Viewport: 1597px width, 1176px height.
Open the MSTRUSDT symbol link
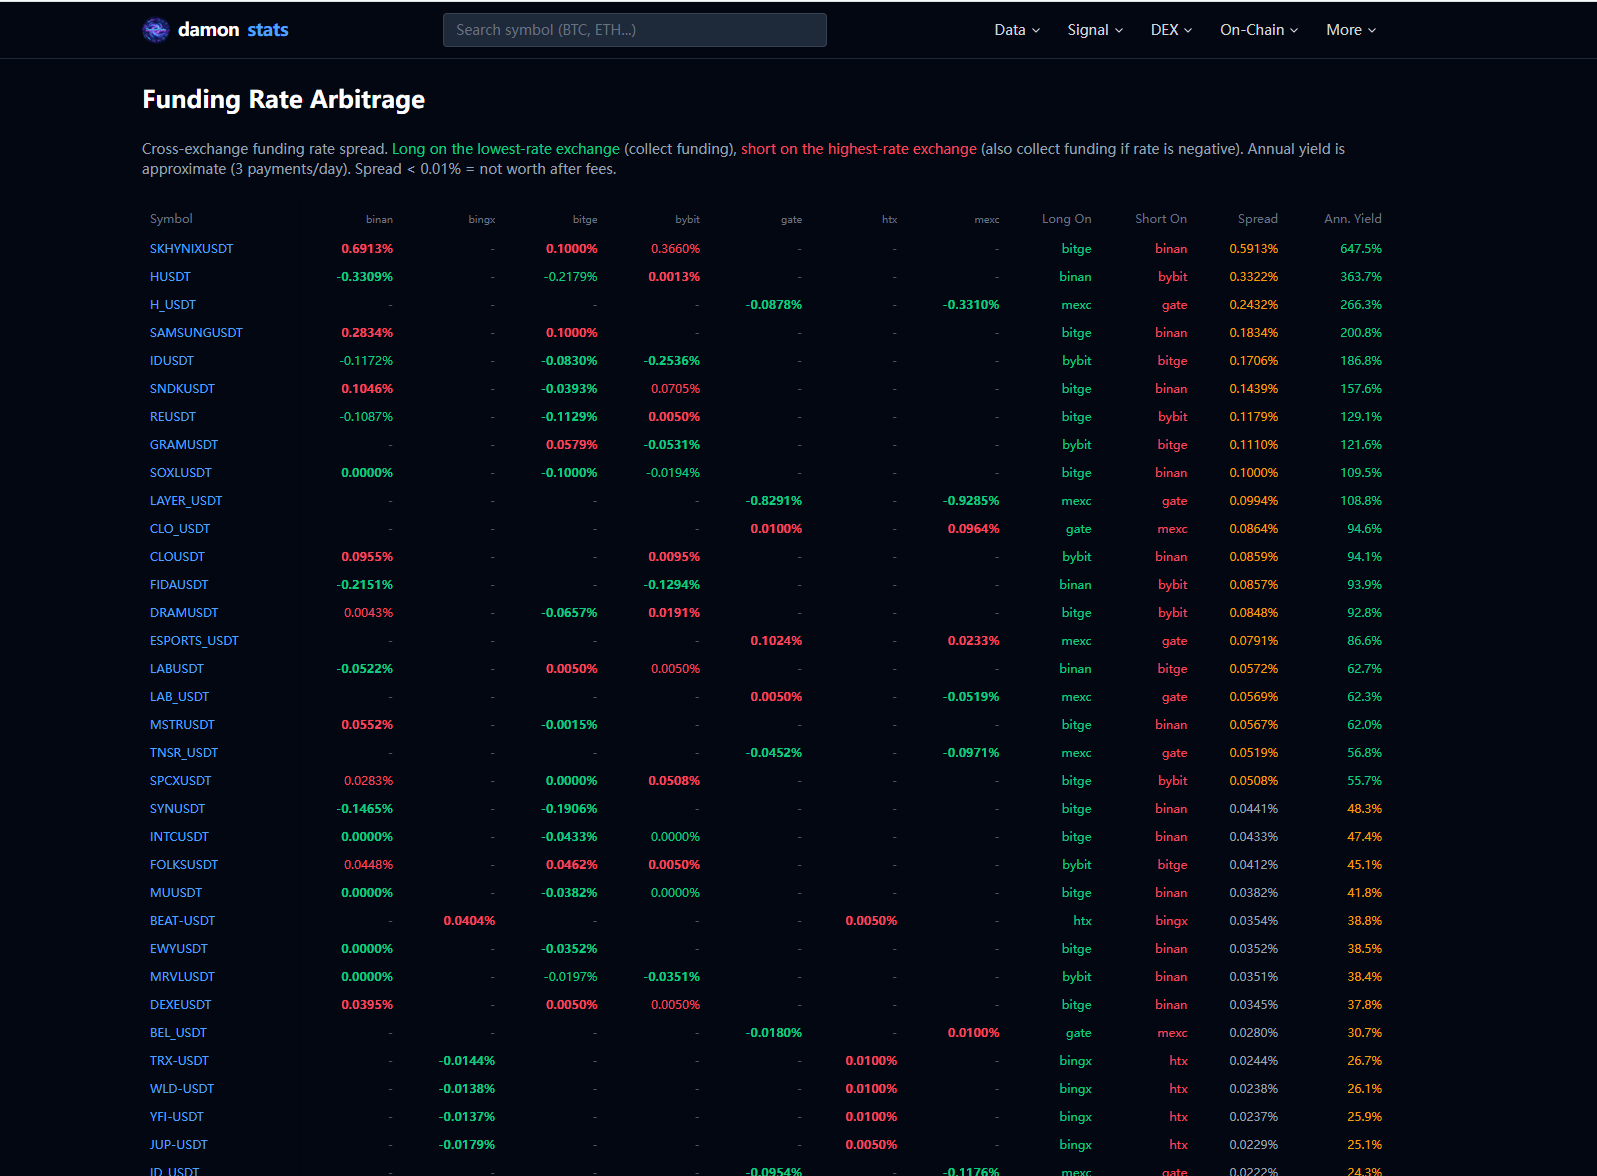[182, 725]
